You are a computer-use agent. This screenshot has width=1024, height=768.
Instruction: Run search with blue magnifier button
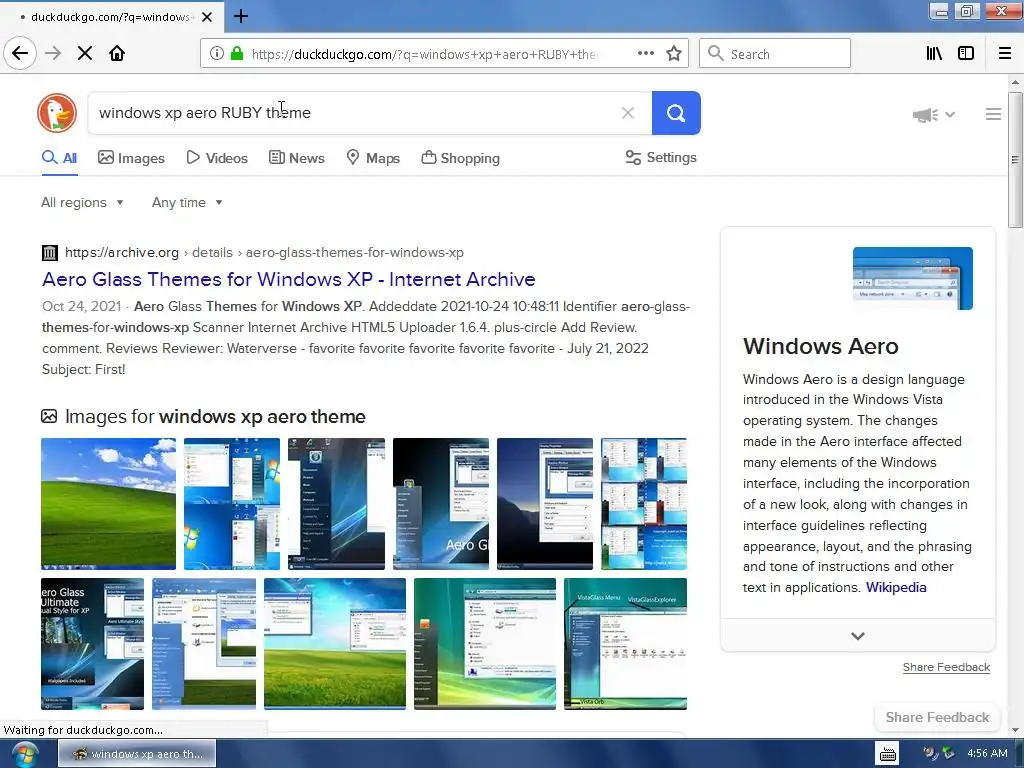click(x=676, y=113)
